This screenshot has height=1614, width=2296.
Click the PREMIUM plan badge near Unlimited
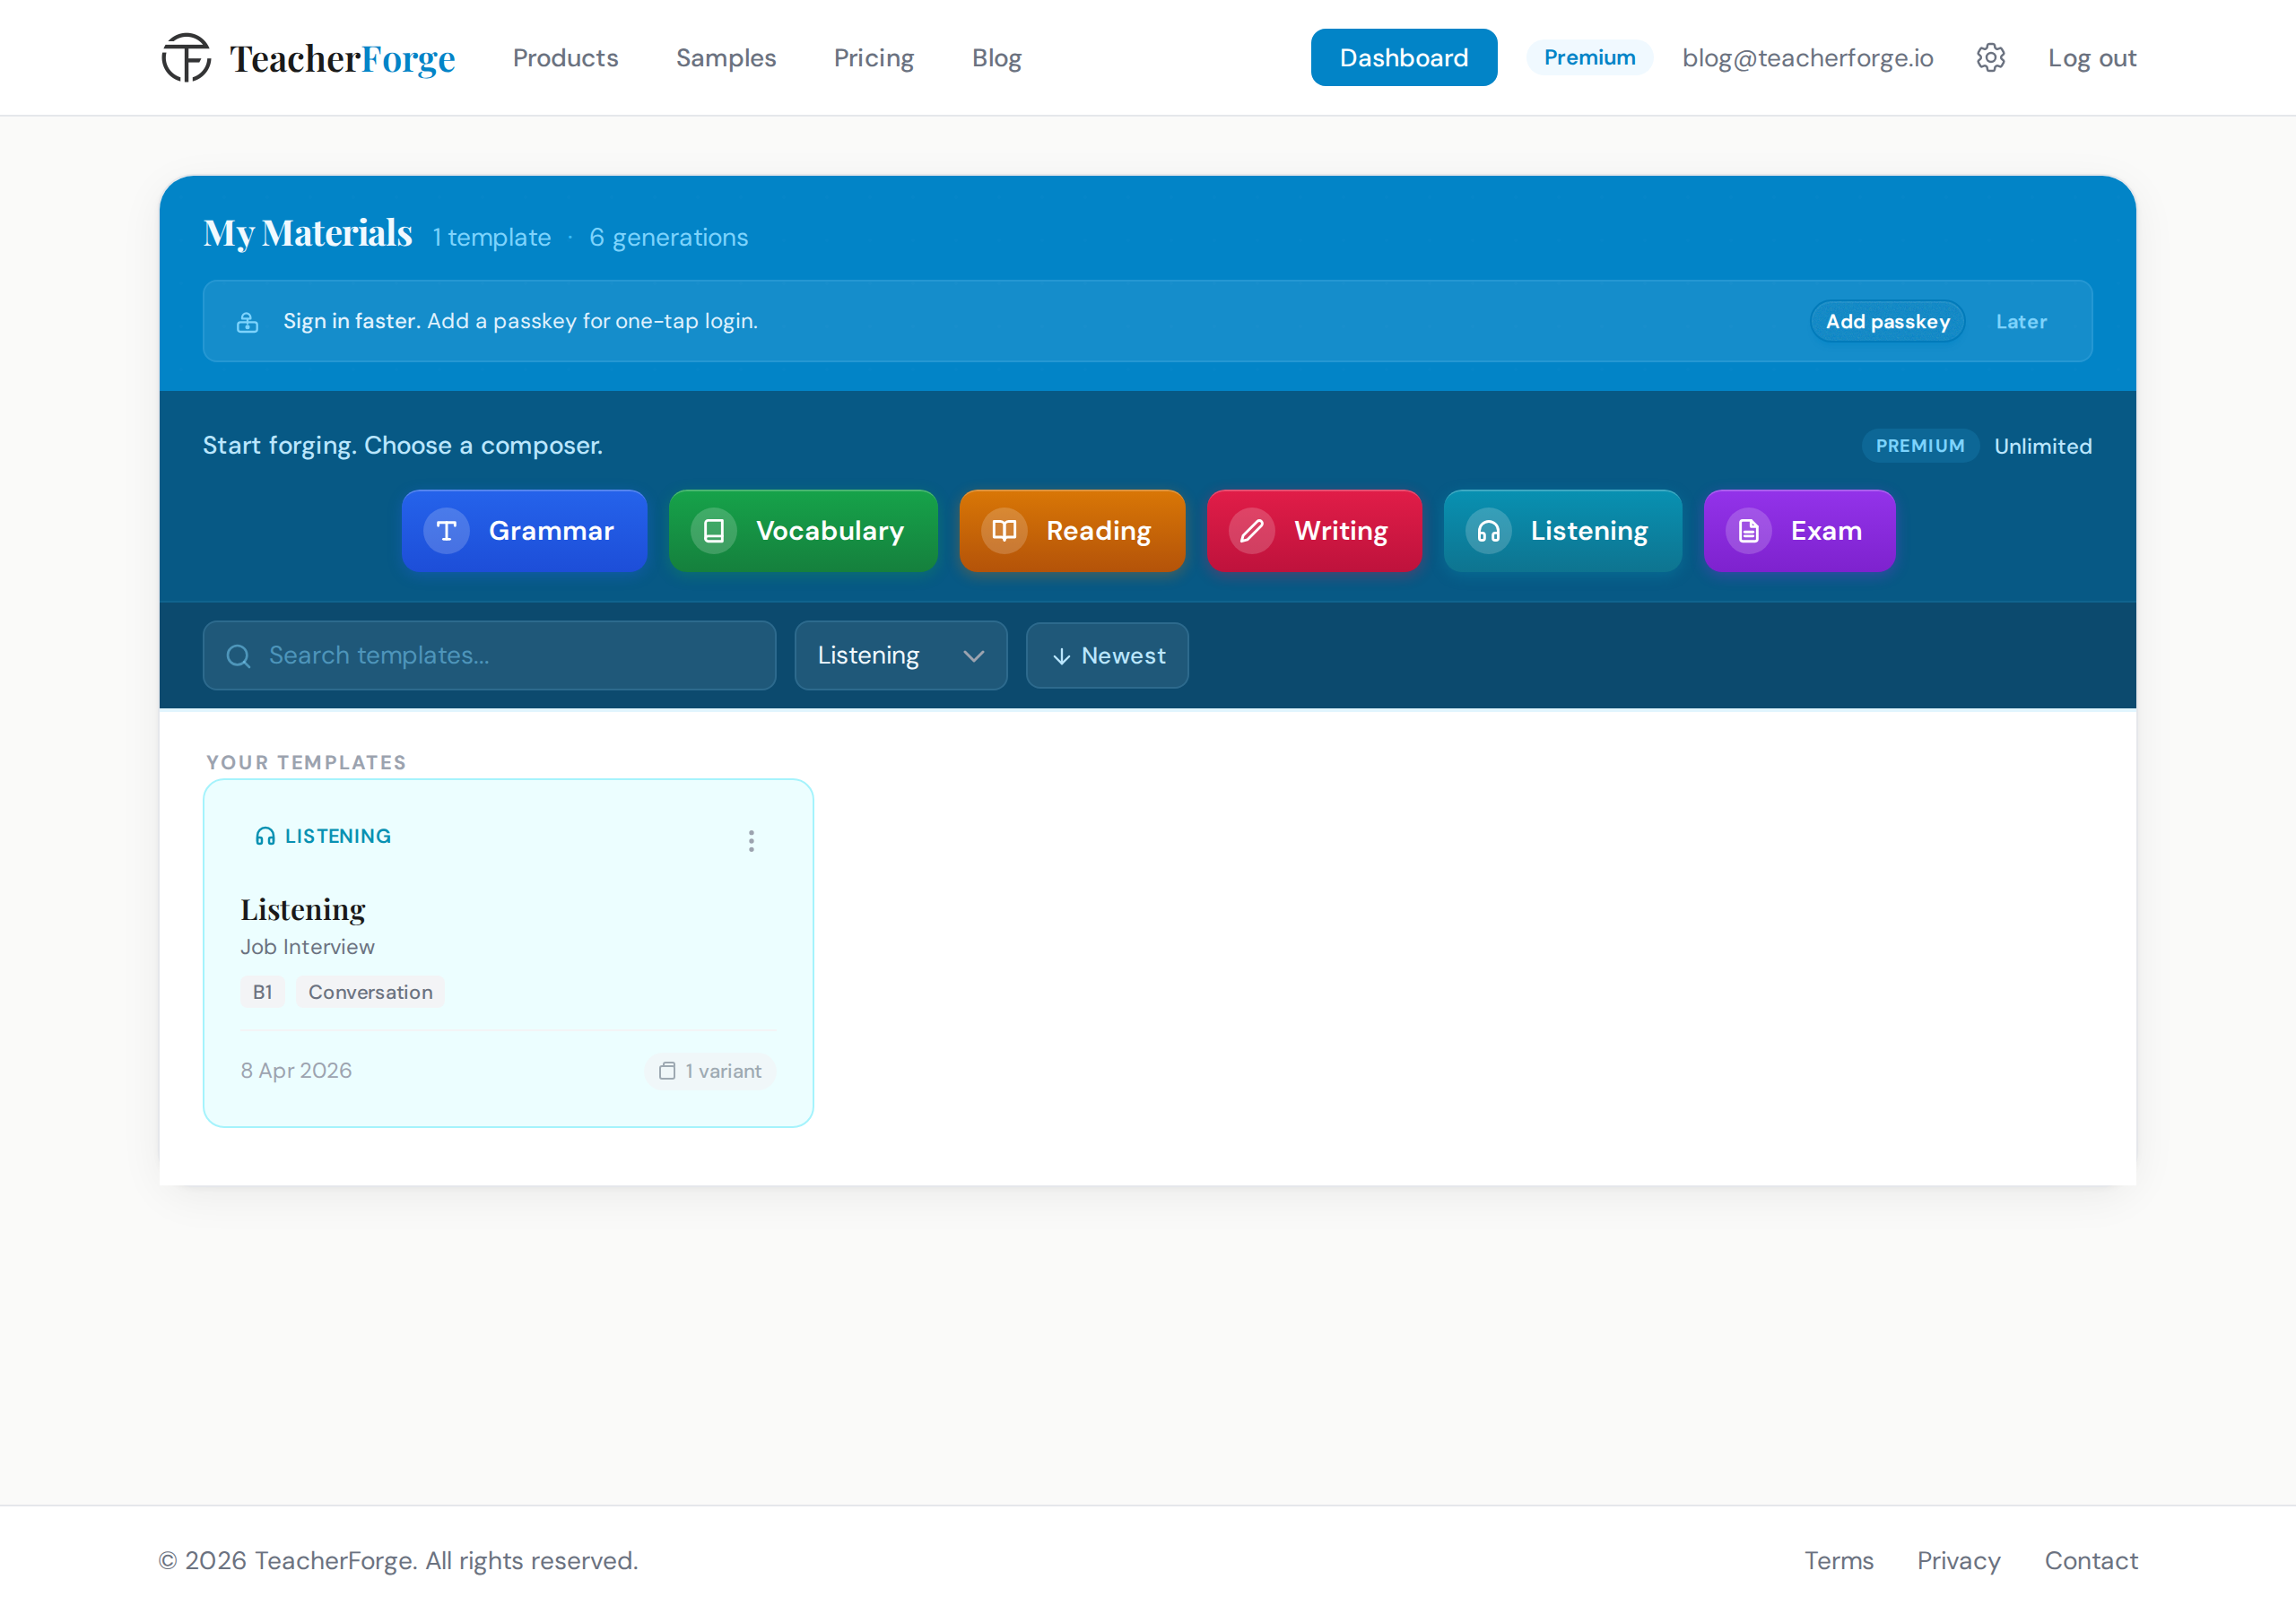tap(1920, 446)
